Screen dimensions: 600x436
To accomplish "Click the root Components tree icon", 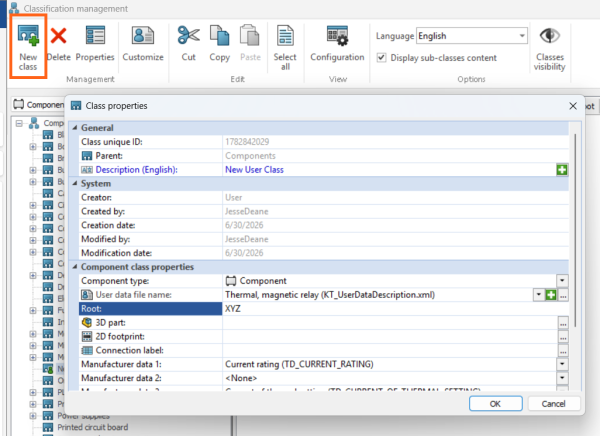I will pos(34,123).
